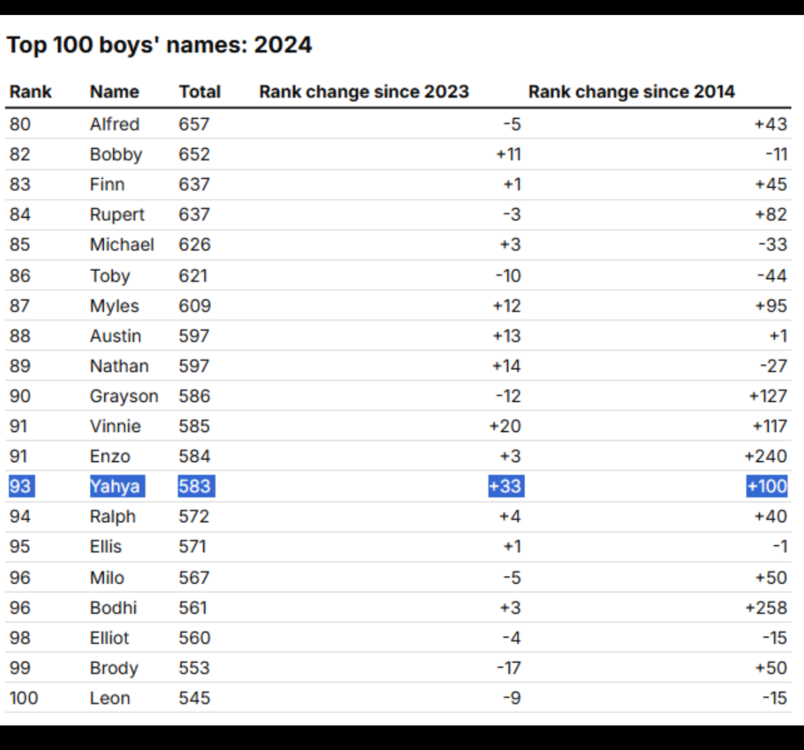Click rank 80 in Alfred's row
This screenshot has height=750, width=804.
[20, 124]
